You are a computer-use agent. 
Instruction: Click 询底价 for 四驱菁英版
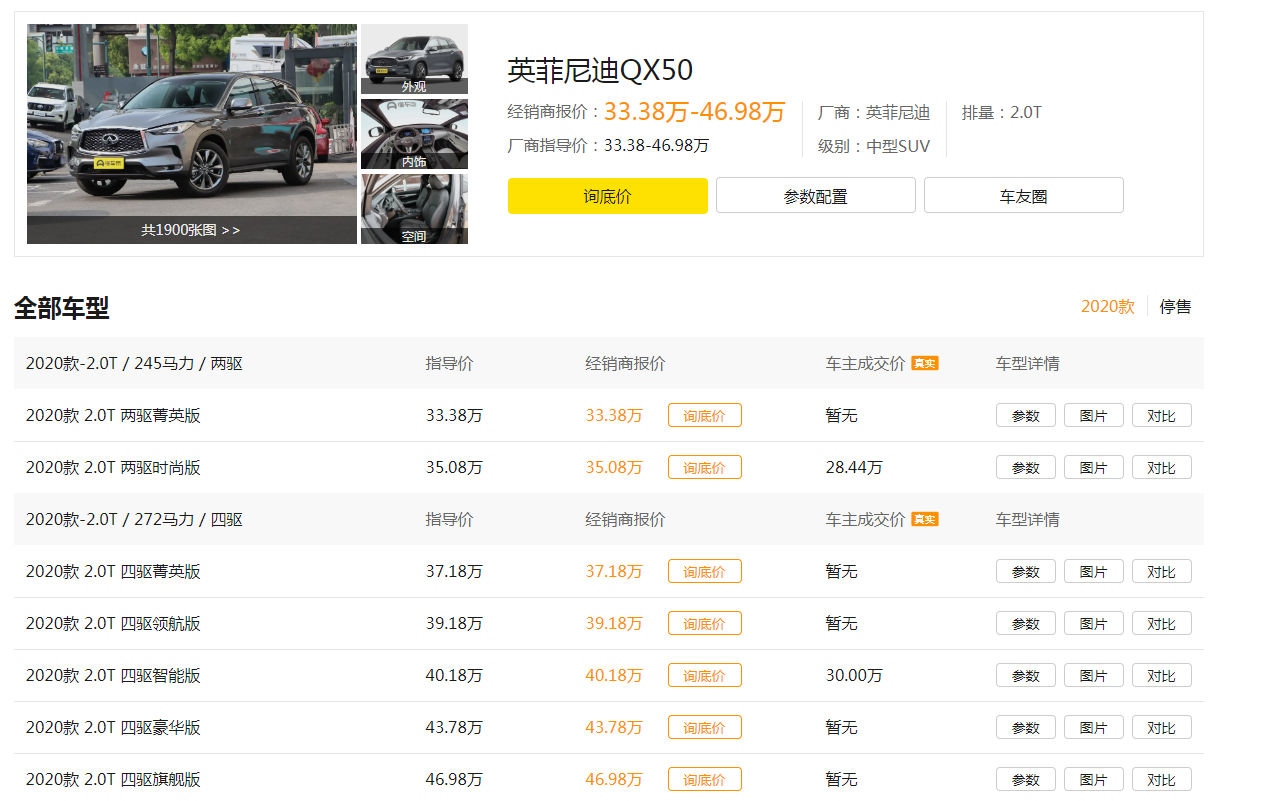click(x=705, y=572)
